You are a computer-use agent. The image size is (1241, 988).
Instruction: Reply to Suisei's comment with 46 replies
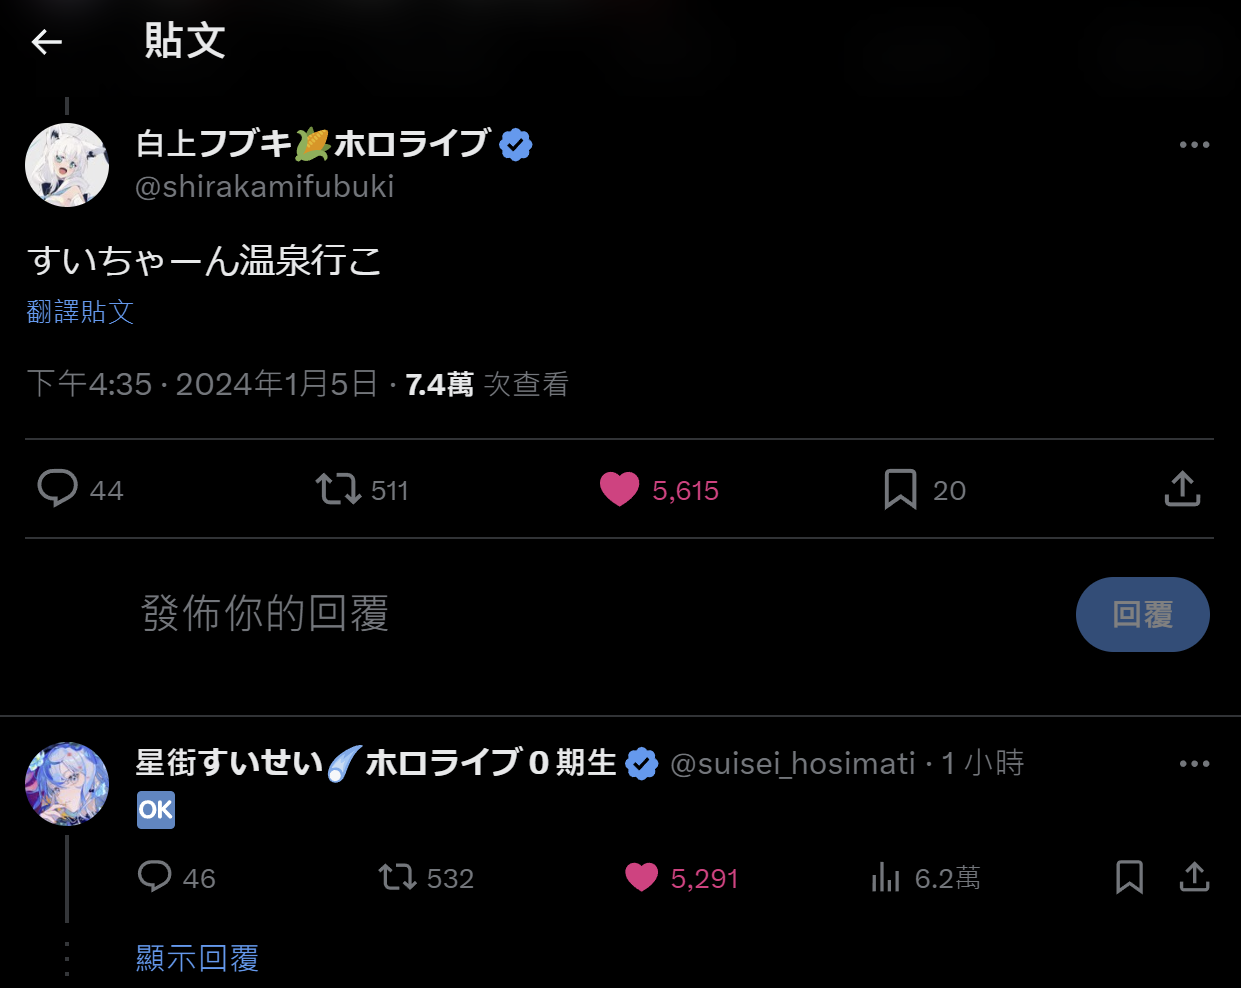pos(154,877)
